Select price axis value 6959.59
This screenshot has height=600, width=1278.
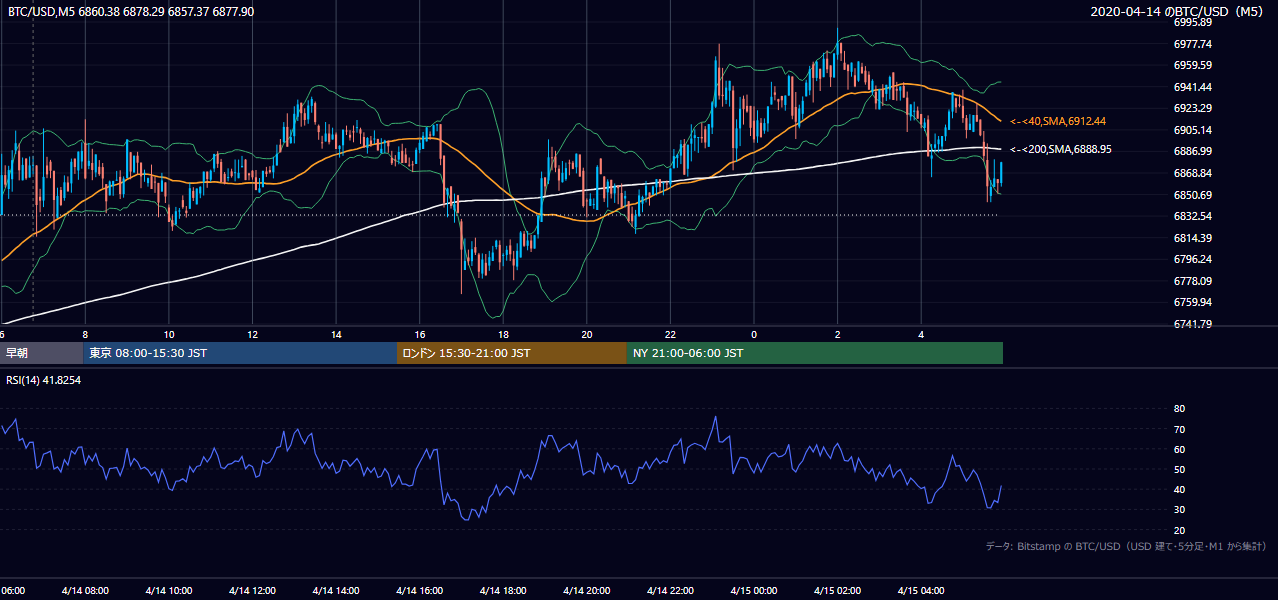click(x=1192, y=65)
